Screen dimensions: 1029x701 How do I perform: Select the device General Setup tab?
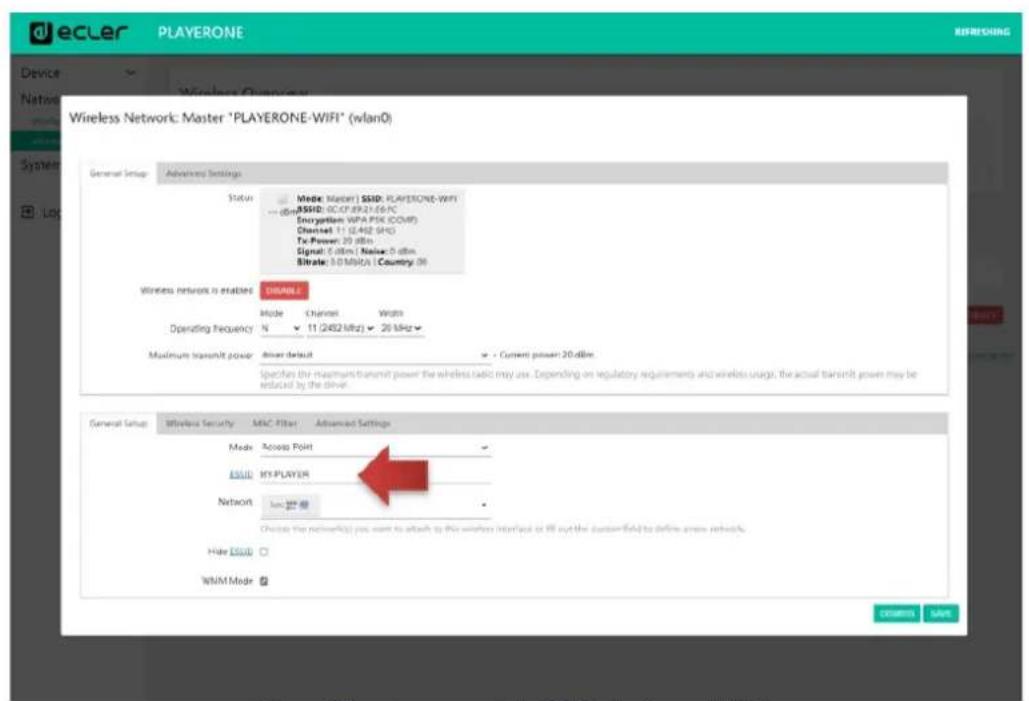click(x=118, y=174)
